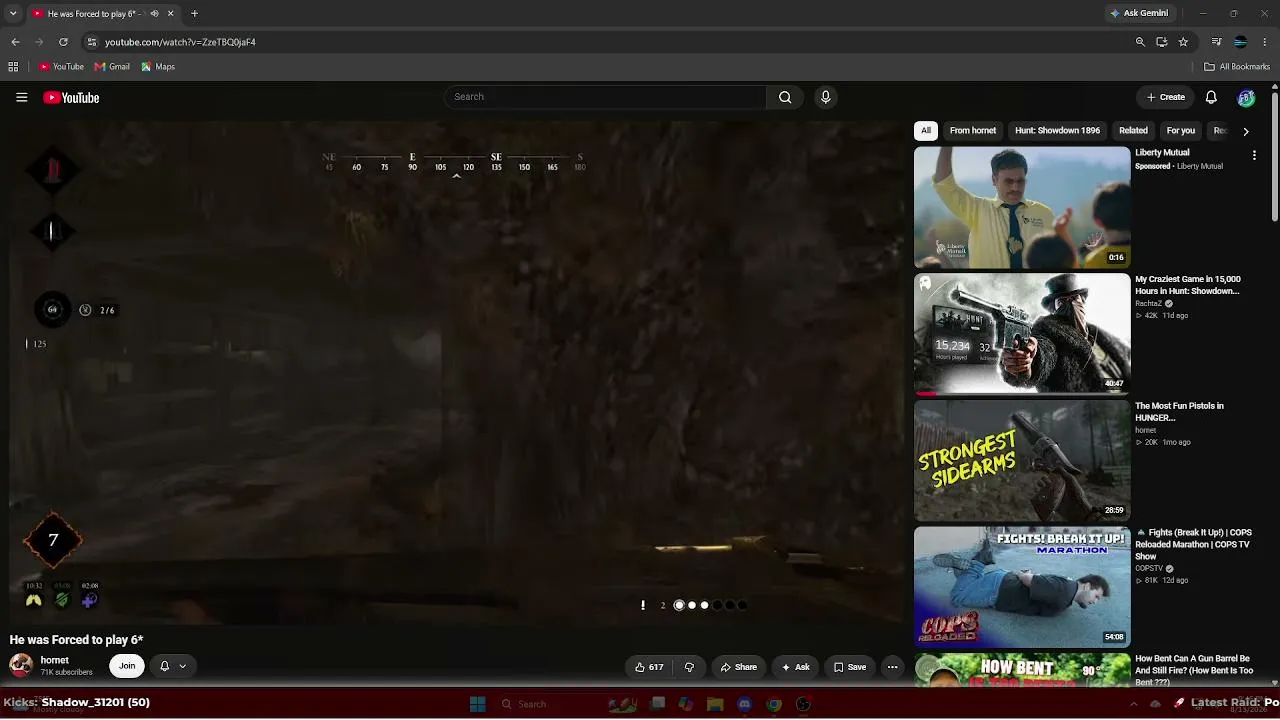The image size is (1280, 720).
Task: Start voice search with the microphone icon
Action: coord(825,97)
